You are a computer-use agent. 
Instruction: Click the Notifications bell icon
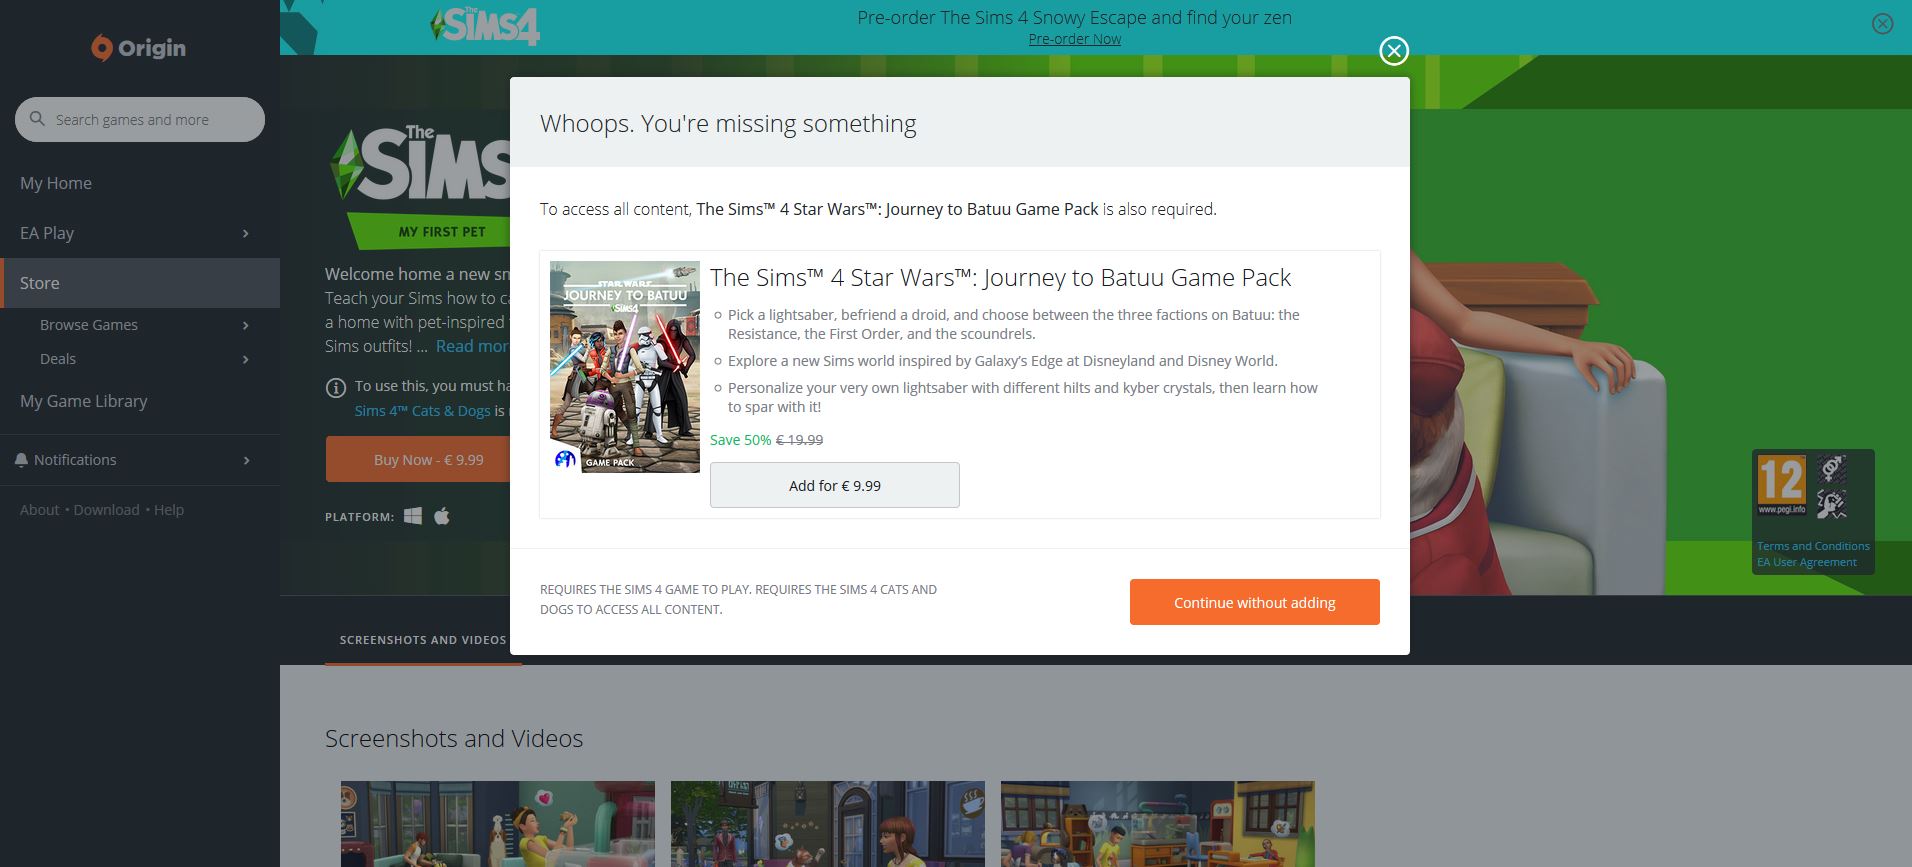(21, 460)
